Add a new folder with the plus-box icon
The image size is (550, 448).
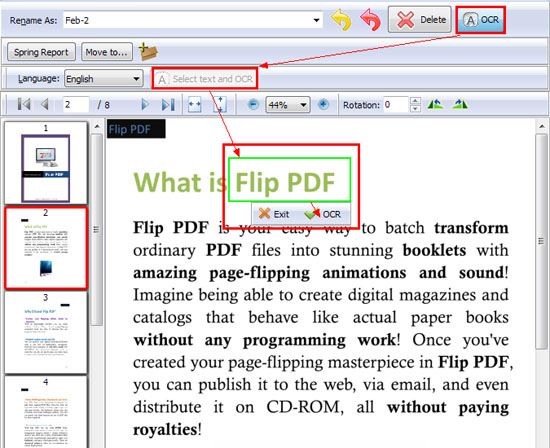click(148, 52)
